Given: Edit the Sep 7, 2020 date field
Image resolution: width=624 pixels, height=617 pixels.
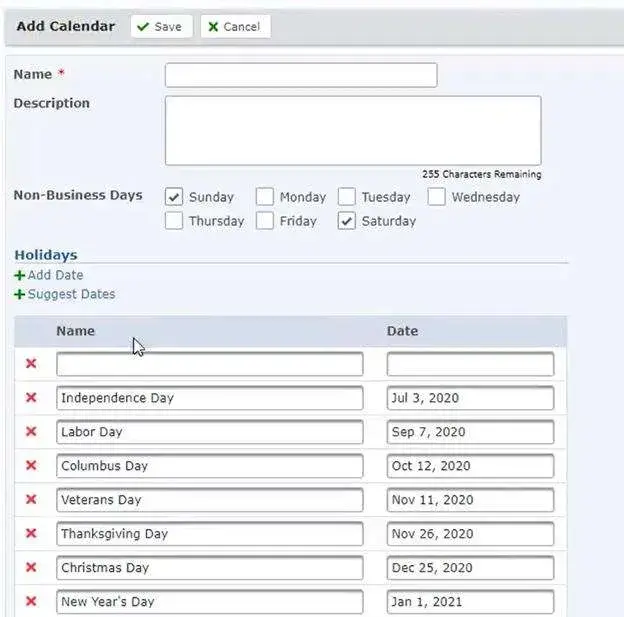Looking at the screenshot, I should pyautogui.click(x=470, y=432).
